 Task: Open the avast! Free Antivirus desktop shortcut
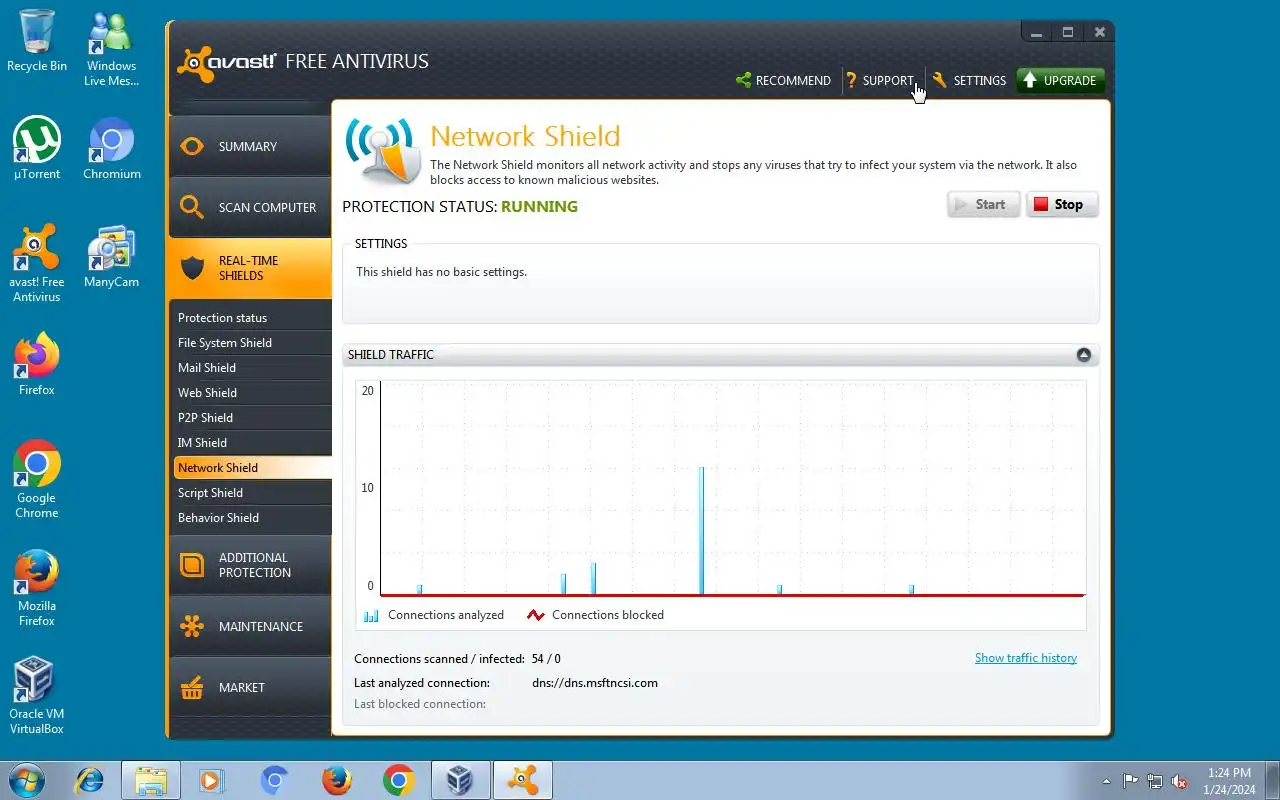(37, 264)
